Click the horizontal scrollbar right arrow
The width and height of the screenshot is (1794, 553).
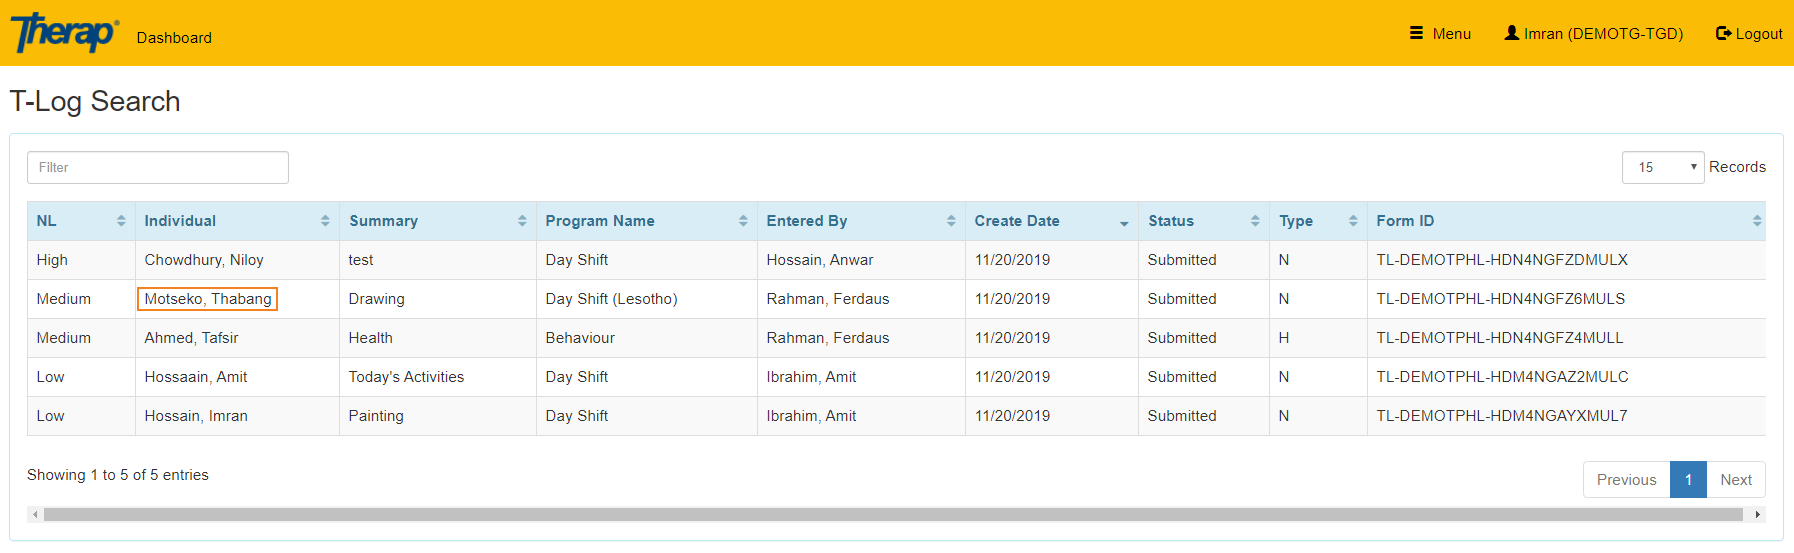coord(1757,515)
